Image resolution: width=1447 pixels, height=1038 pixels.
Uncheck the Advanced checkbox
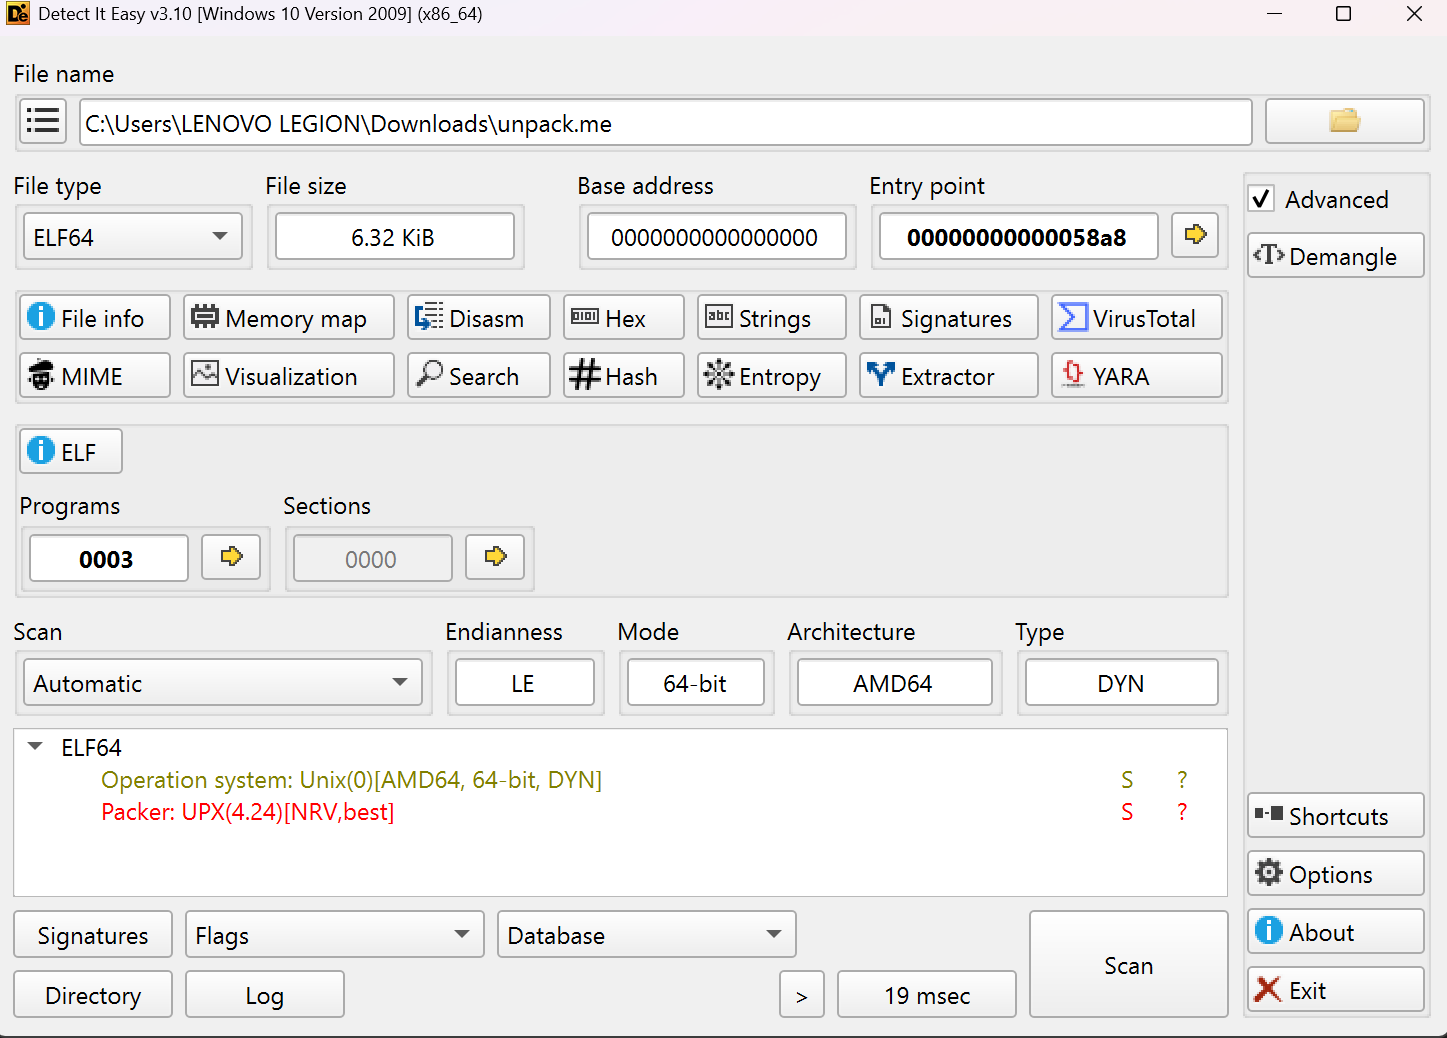pyautogui.click(x=1262, y=199)
